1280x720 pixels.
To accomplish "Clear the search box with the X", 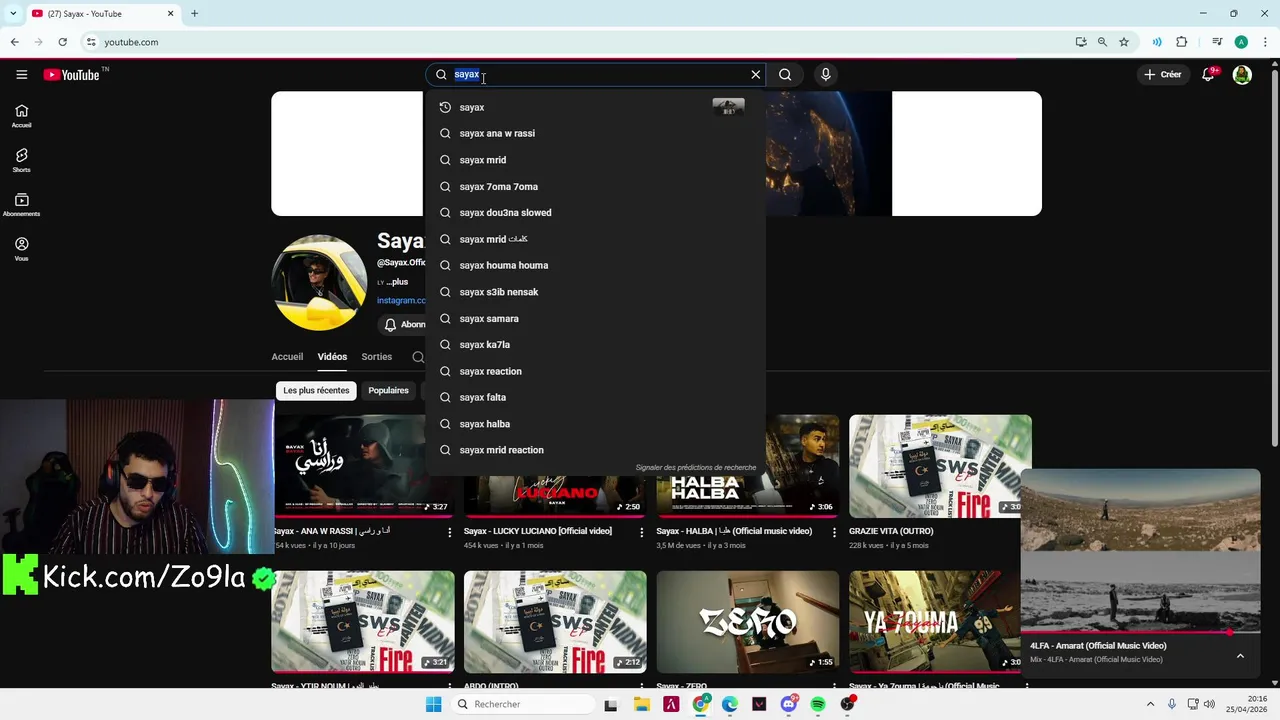I will coord(756,74).
